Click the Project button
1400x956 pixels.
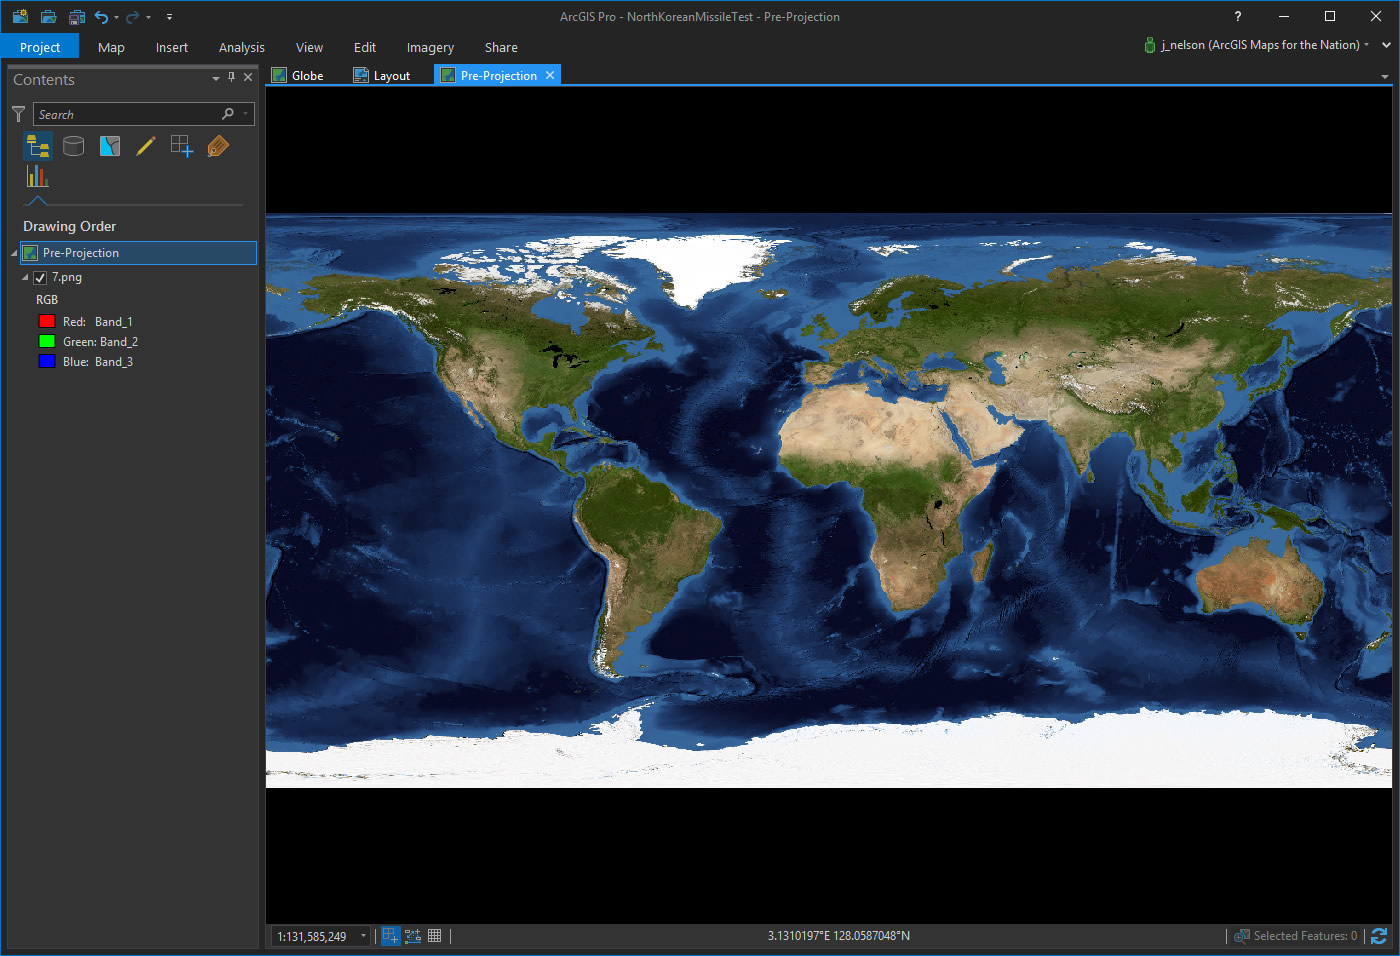click(x=40, y=48)
